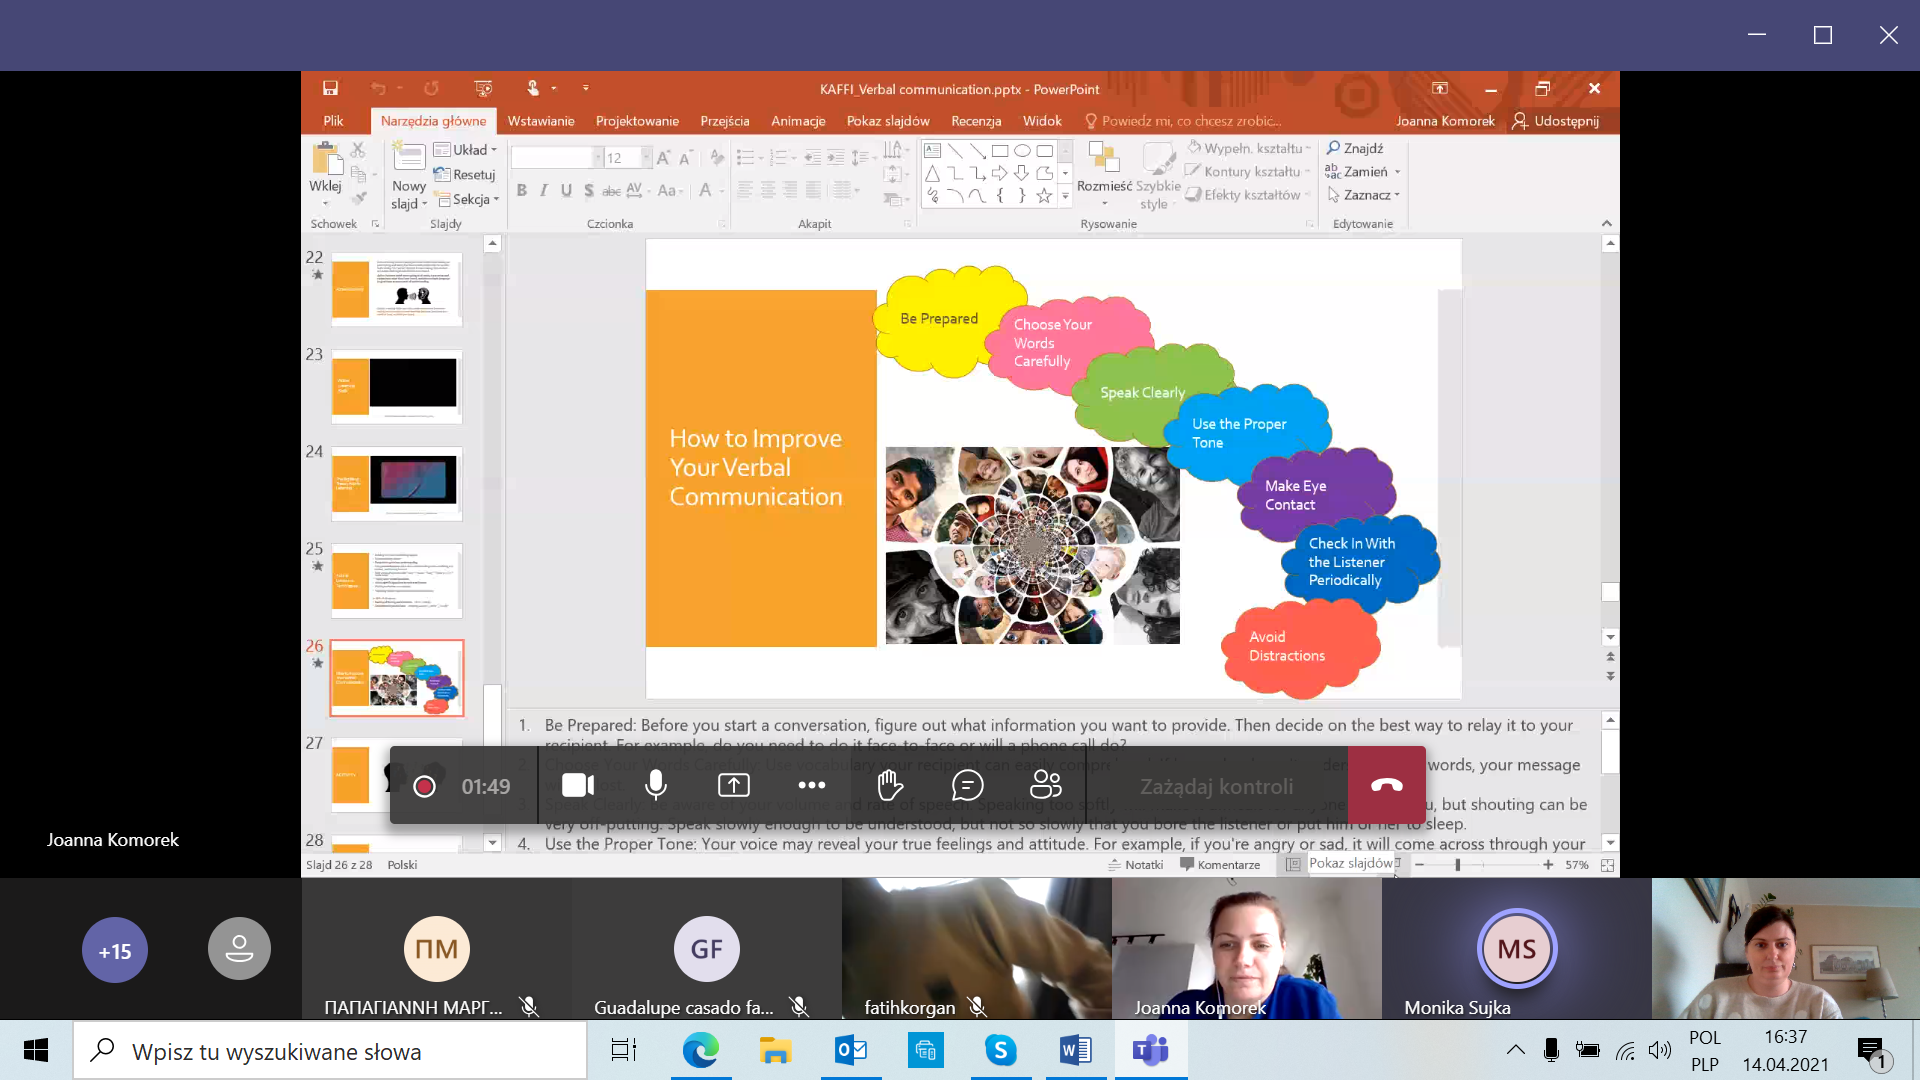The height and width of the screenshot is (1080, 1920).
Task: Open Task View on the taskbar
Action: coord(624,1050)
